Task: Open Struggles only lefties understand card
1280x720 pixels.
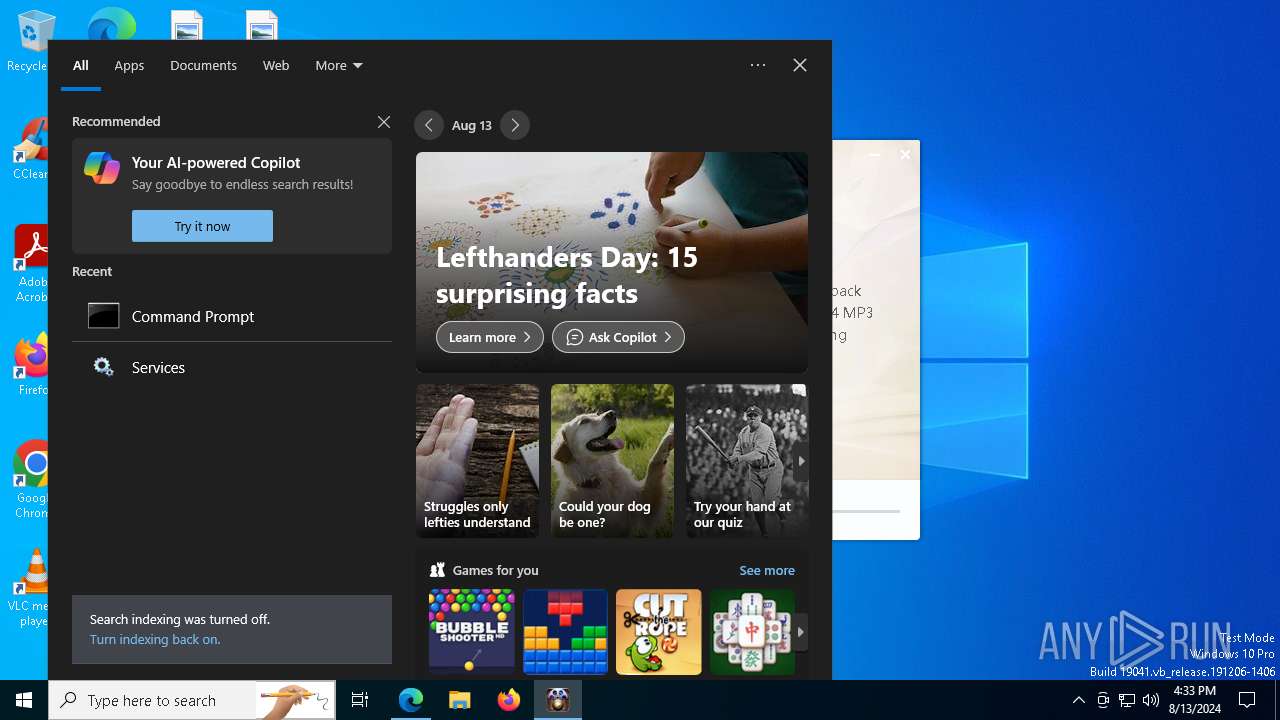Action: coord(477,461)
